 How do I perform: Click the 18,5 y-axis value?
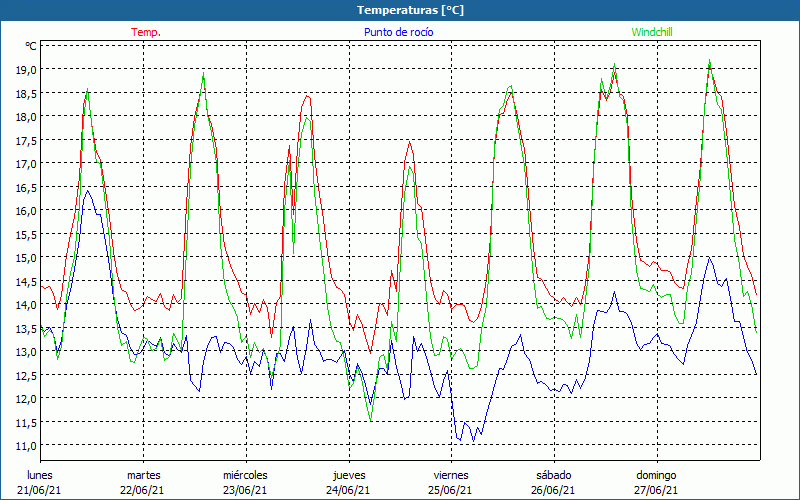pyautogui.click(x=26, y=93)
